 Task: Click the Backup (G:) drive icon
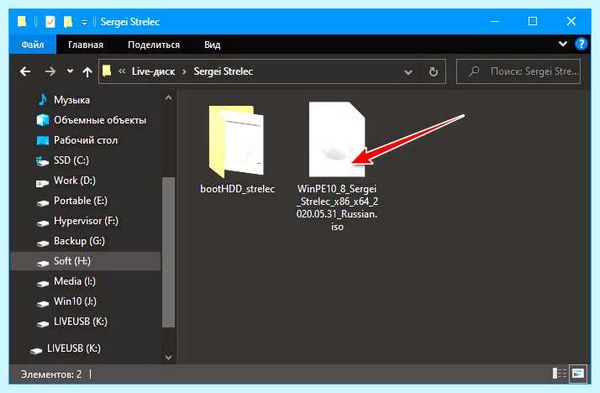pyautogui.click(x=42, y=243)
